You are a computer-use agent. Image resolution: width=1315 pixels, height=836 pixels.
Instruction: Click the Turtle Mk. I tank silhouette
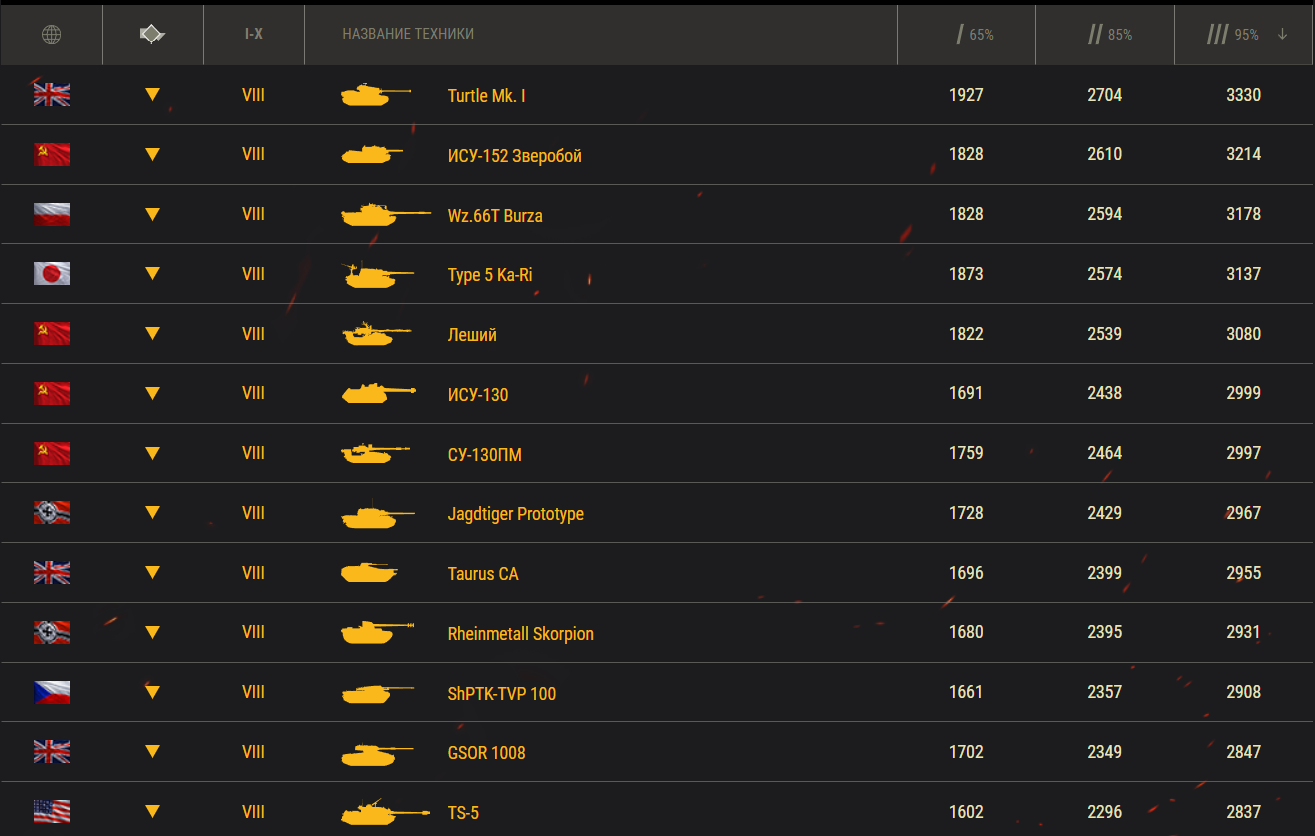coord(376,95)
